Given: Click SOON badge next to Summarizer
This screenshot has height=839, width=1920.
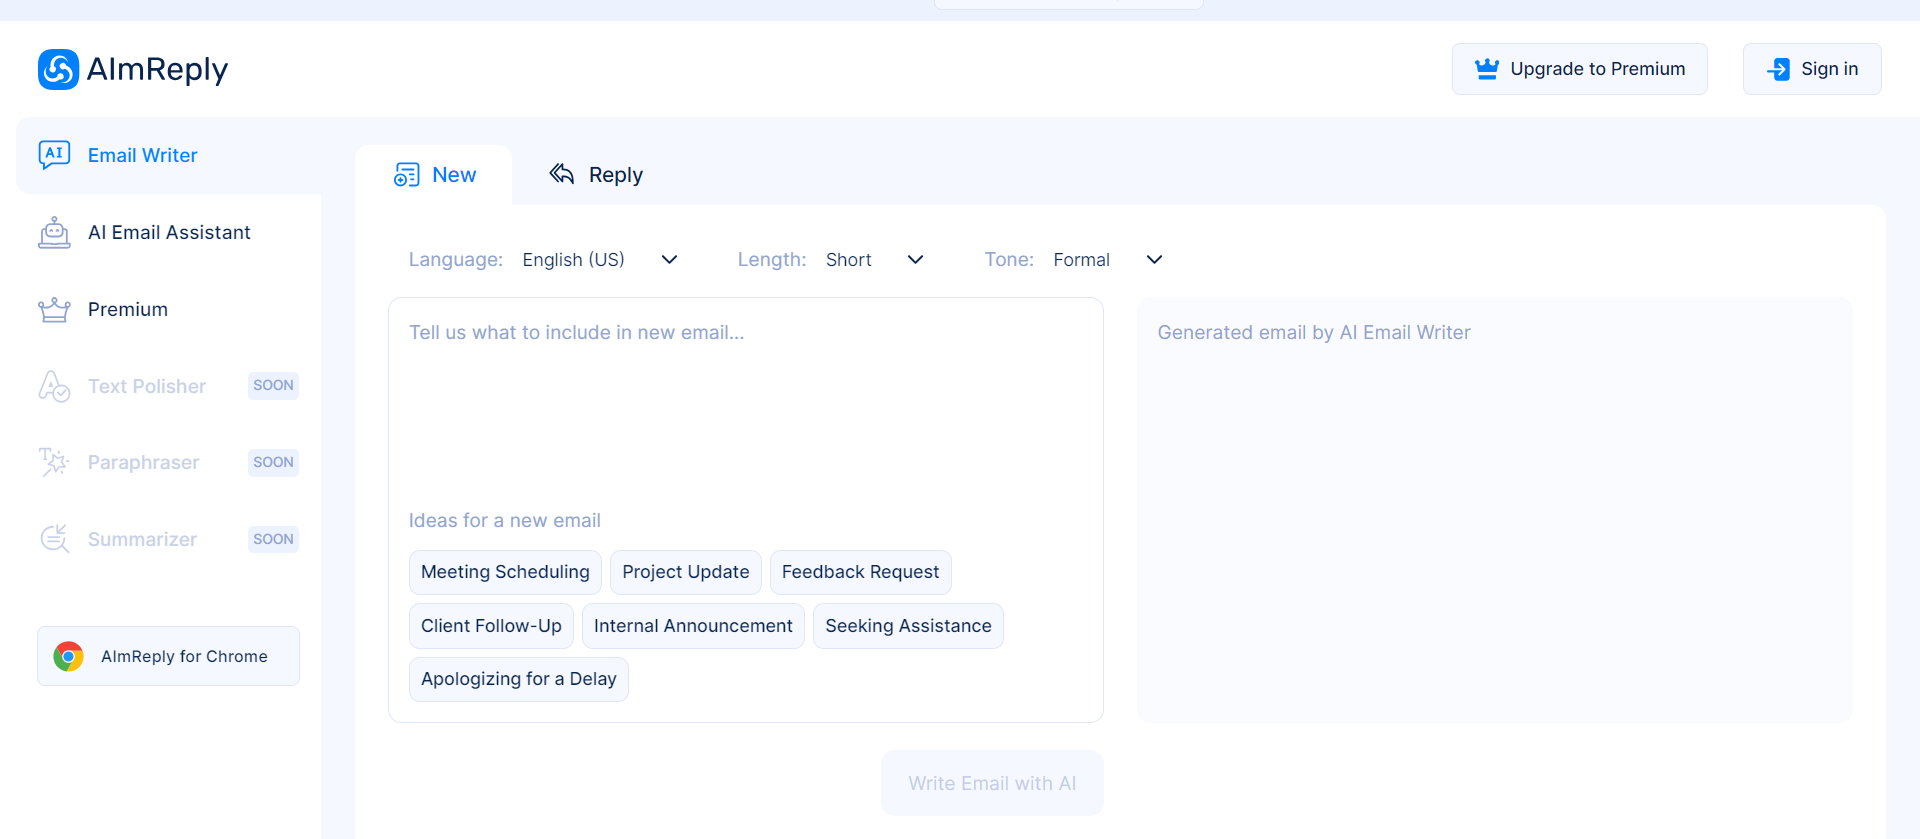Looking at the screenshot, I should [x=273, y=539].
